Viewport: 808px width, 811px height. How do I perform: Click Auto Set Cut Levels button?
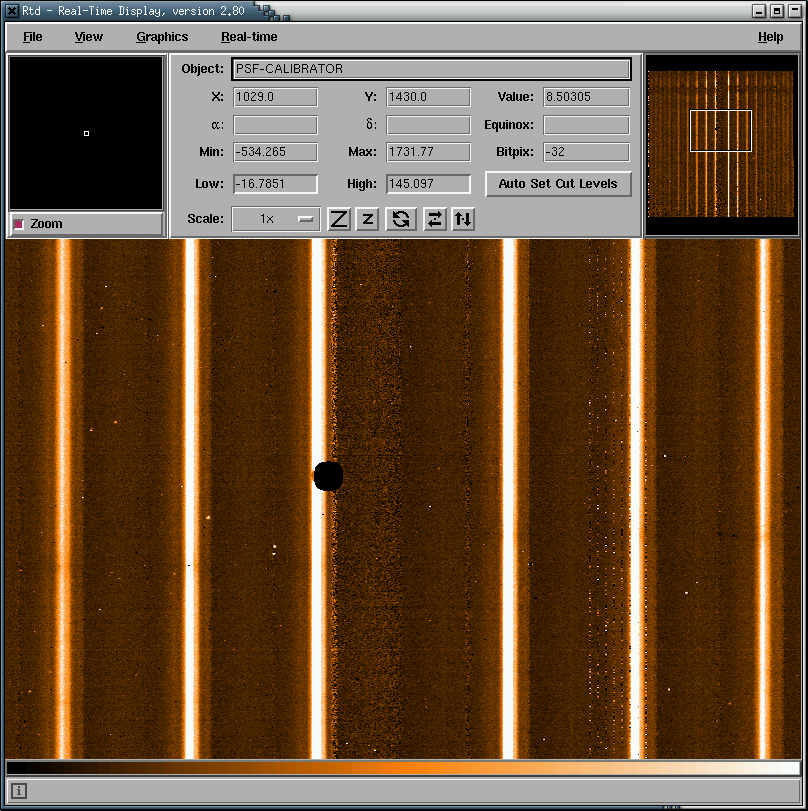(x=558, y=184)
